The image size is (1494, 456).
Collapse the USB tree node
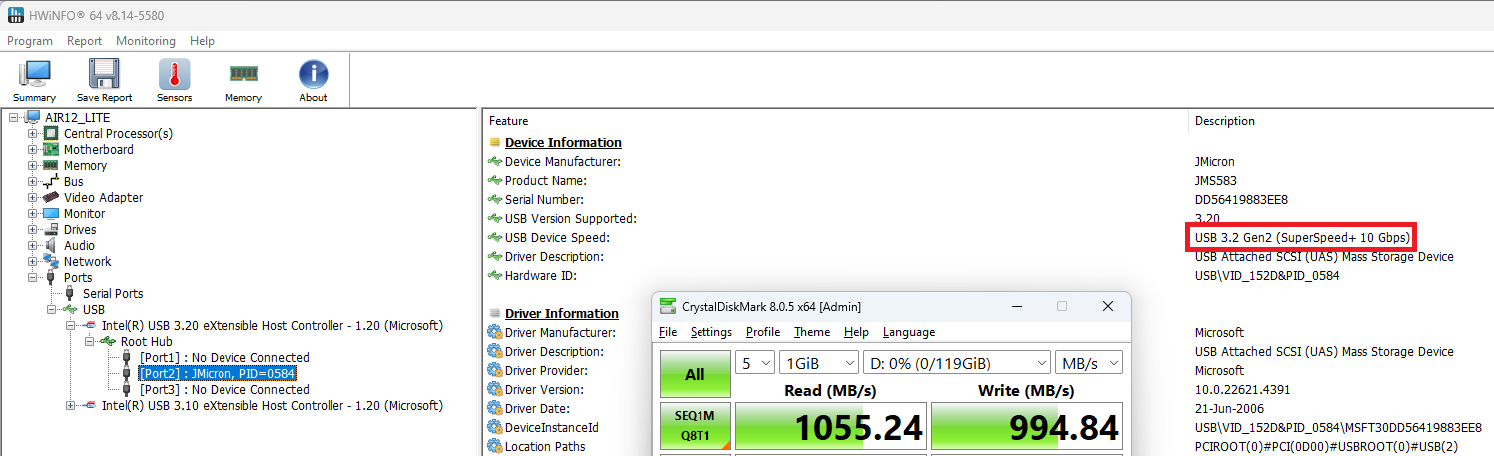click(52, 309)
